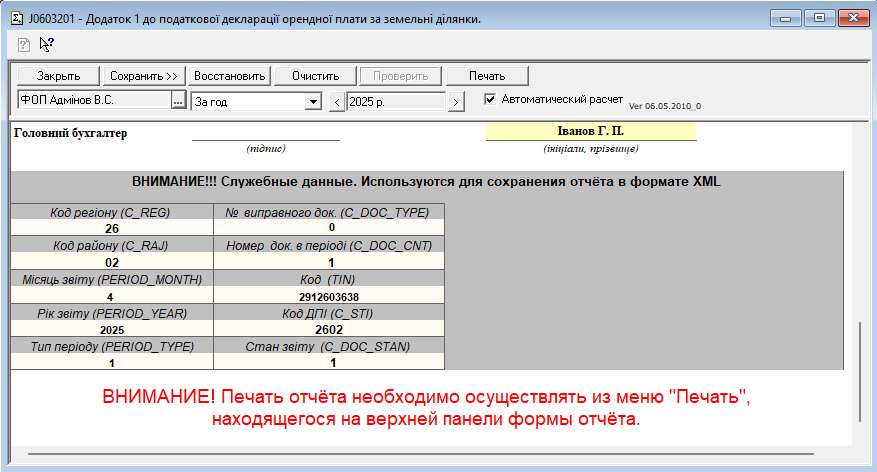Viewport: 877px width, 472px height.
Task: Expand the За год period dropdown
Action: [x=312, y=101]
